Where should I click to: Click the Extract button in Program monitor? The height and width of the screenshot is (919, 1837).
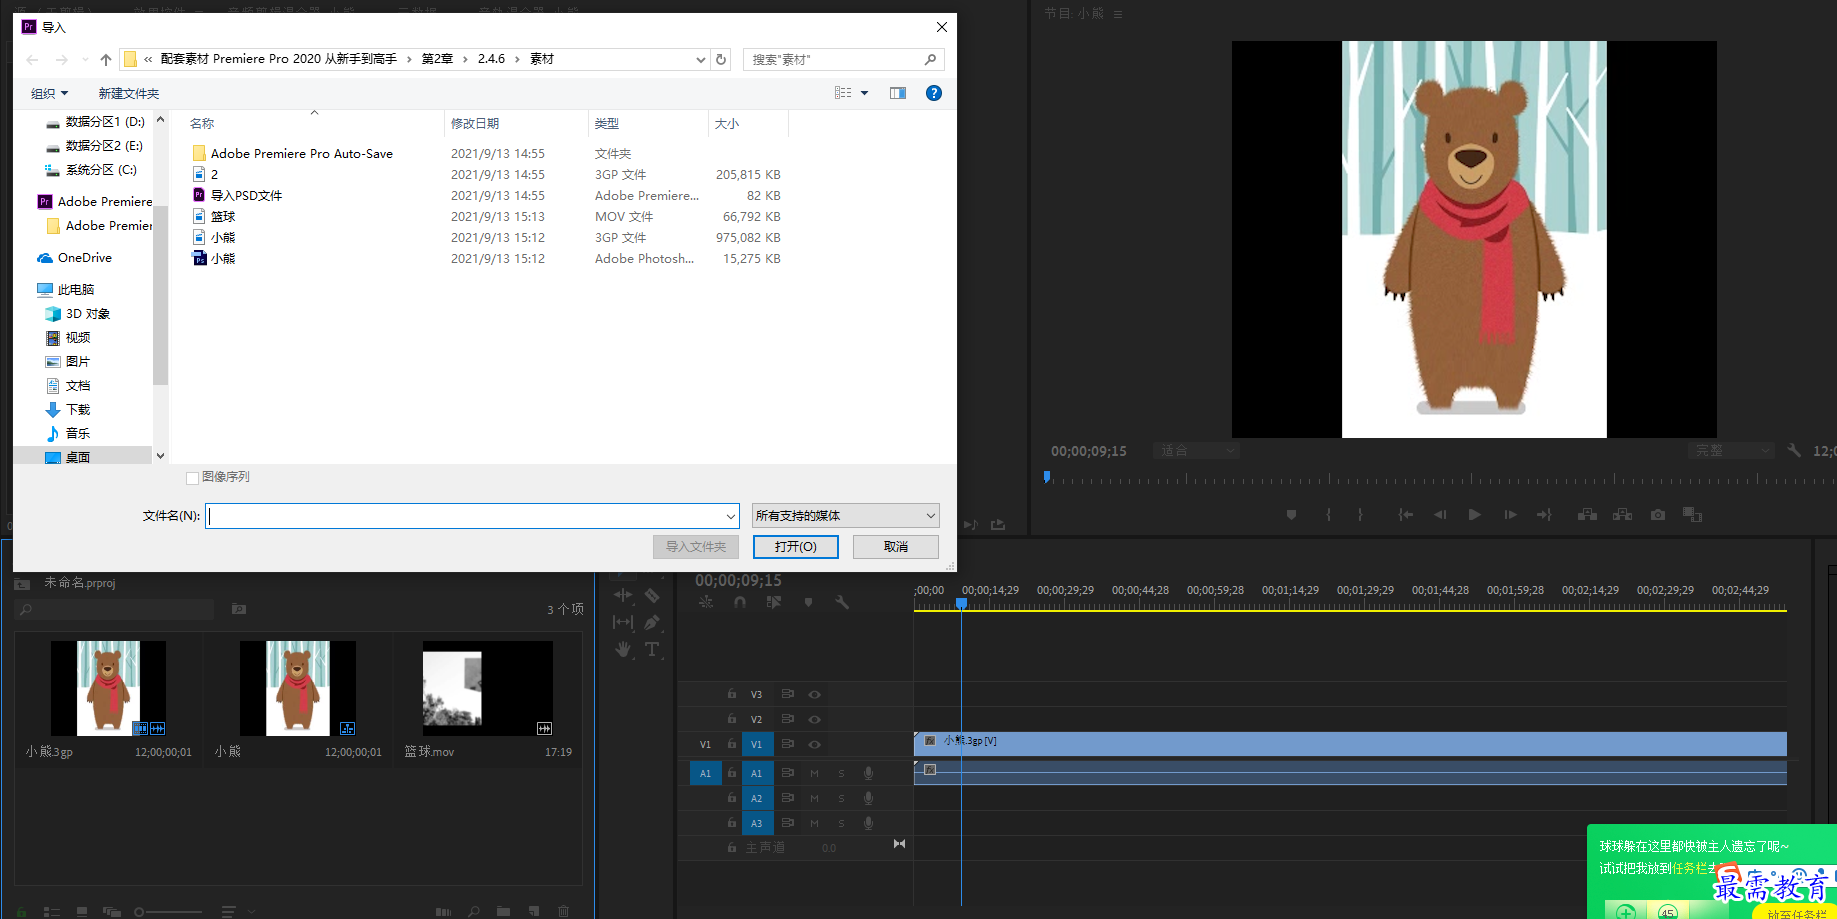tap(1622, 514)
